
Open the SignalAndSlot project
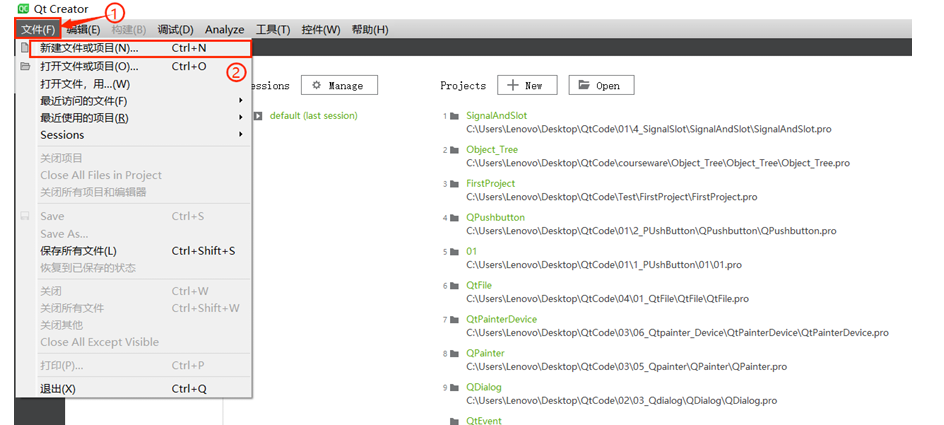(x=497, y=116)
